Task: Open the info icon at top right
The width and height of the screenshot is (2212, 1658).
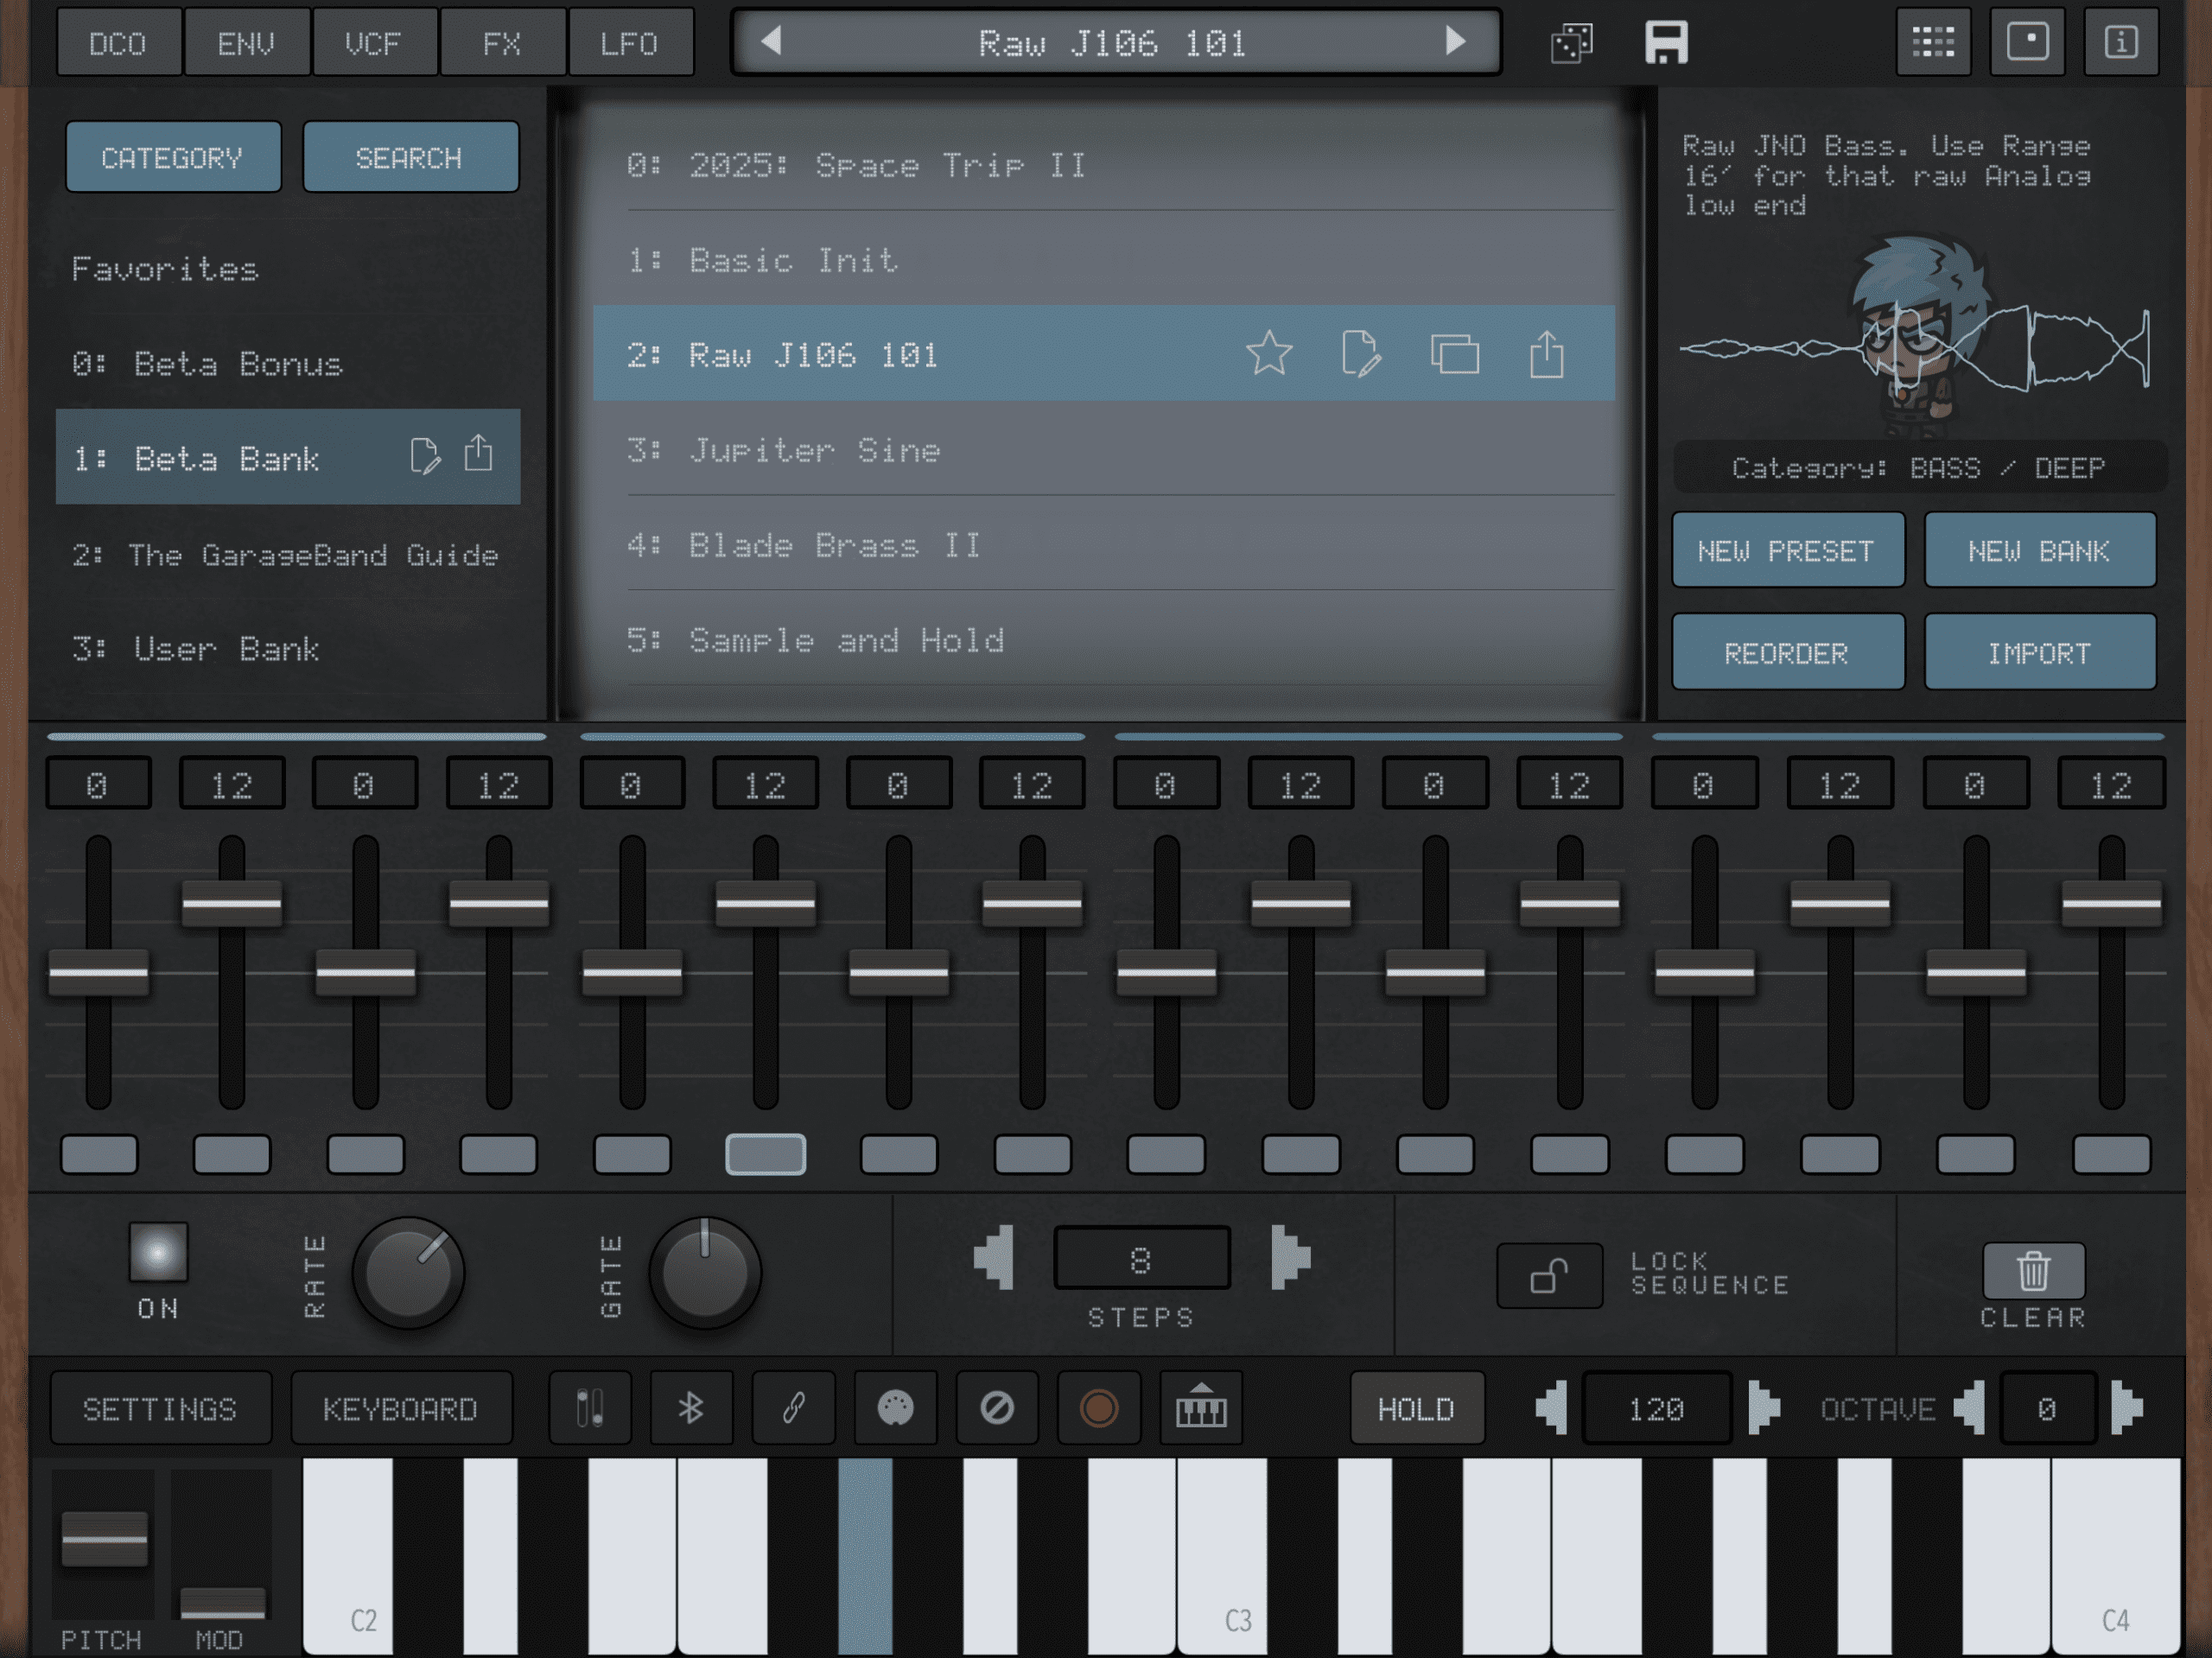Action: pos(2121,42)
